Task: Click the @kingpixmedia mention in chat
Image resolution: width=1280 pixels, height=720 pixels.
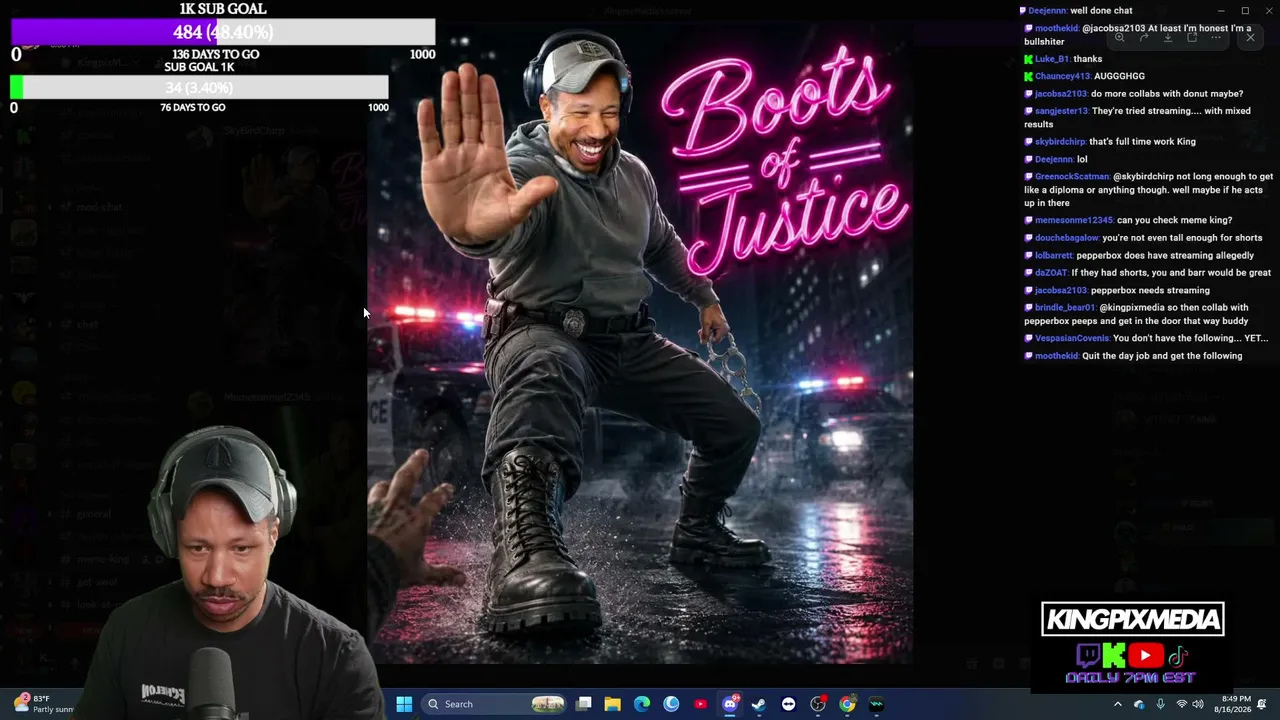Action: 1134,308
